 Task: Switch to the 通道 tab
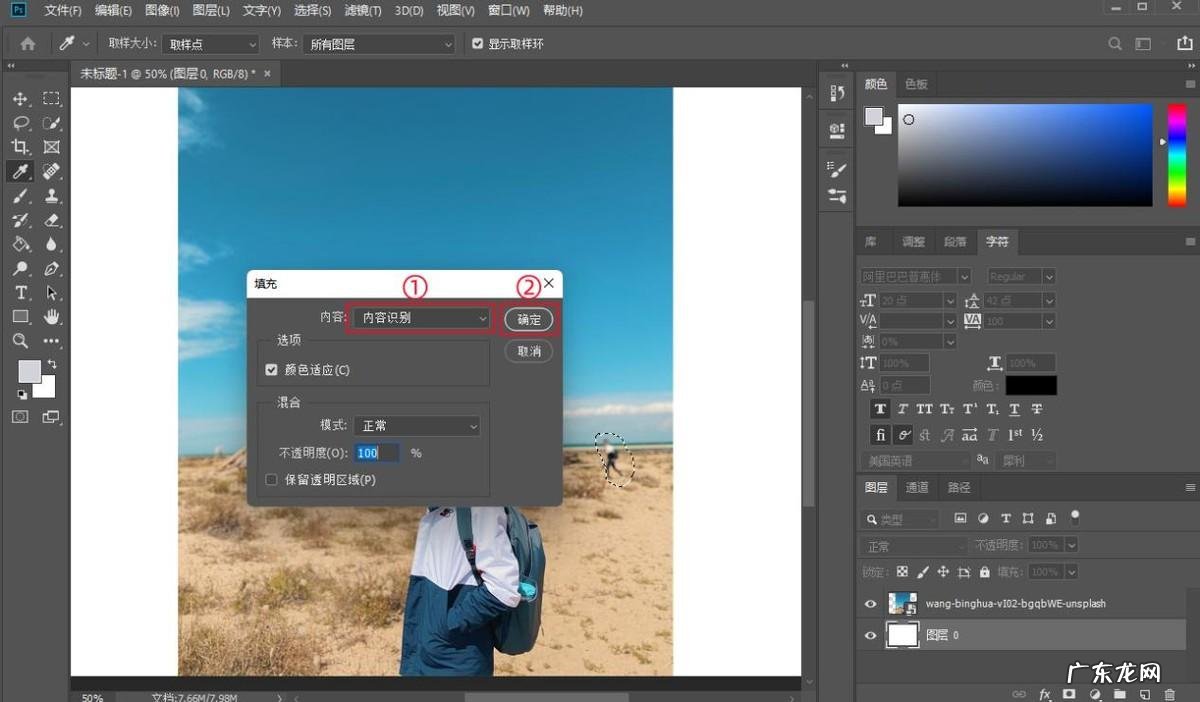click(x=917, y=487)
